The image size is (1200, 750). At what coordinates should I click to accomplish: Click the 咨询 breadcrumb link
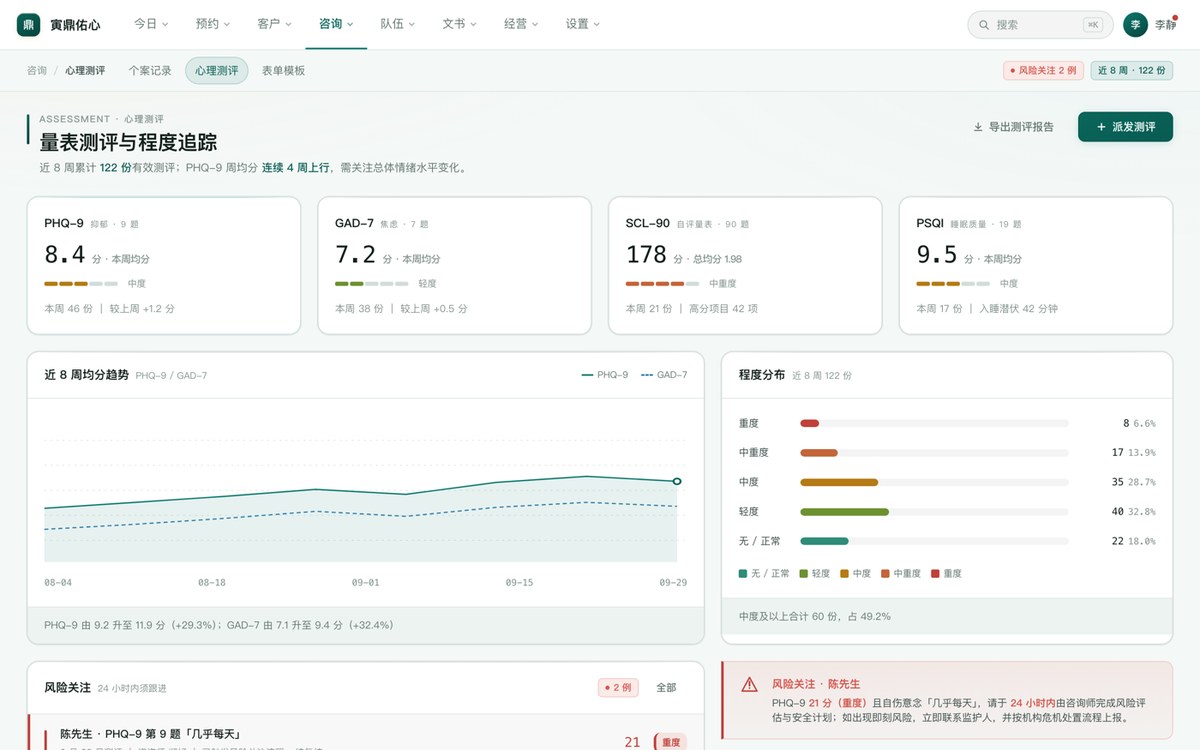[x=37, y=71]
